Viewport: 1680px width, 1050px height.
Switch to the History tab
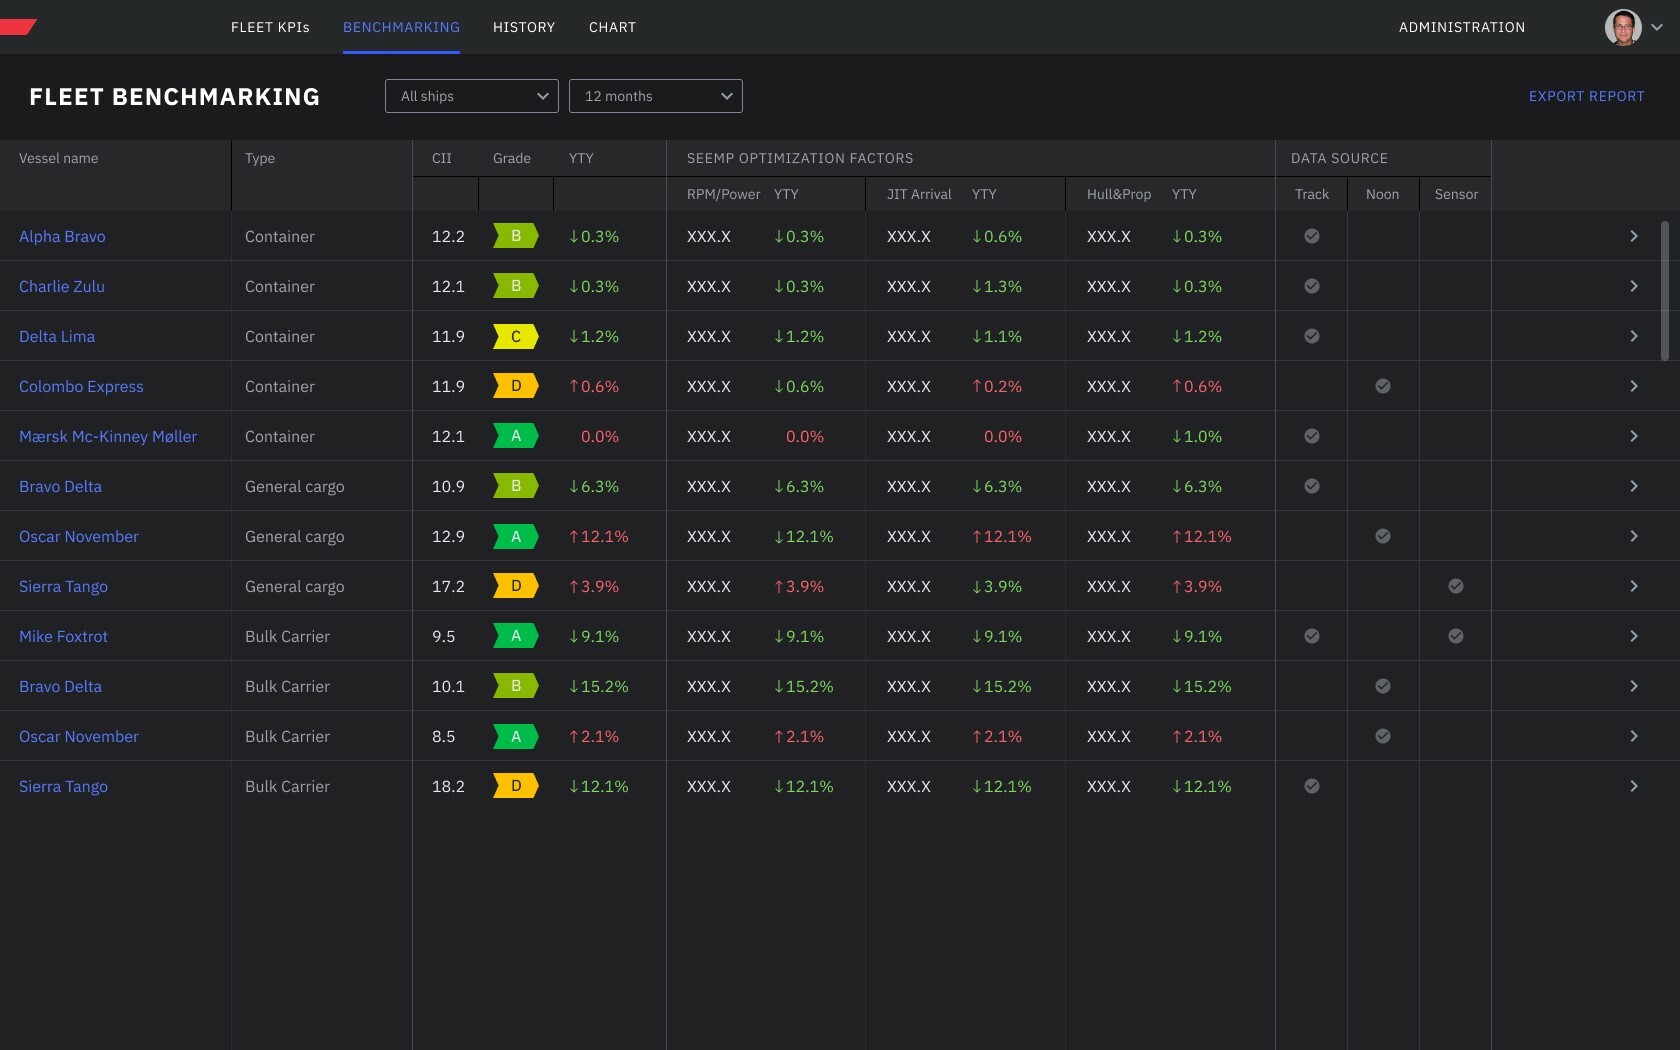[x=523, y=27]
